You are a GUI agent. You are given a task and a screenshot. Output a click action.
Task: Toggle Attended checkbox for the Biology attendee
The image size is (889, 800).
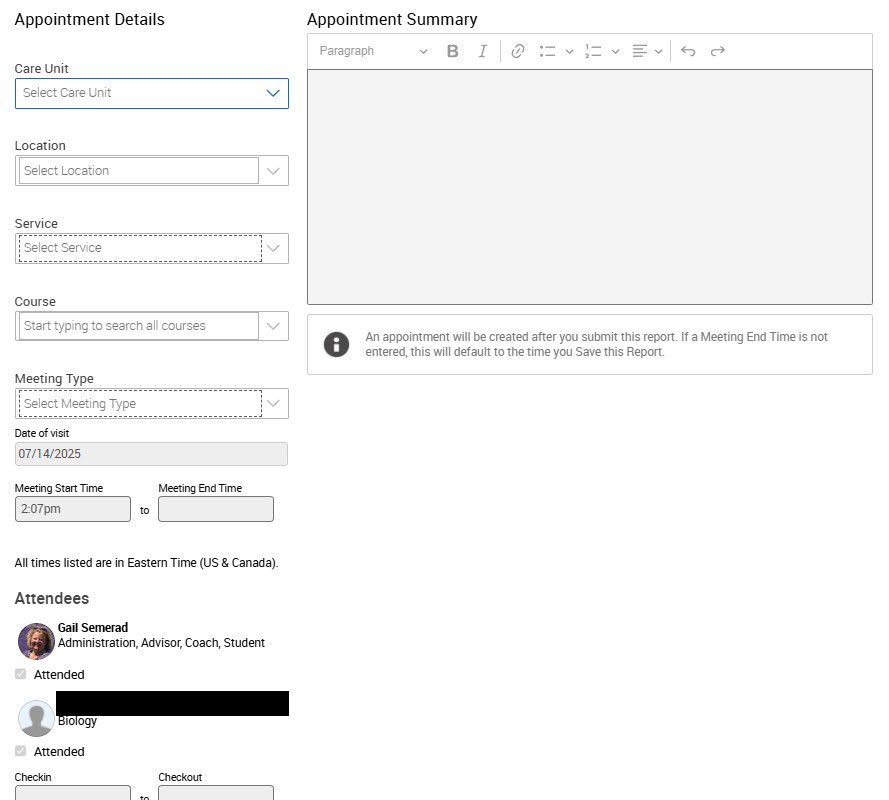click(21, 751)
